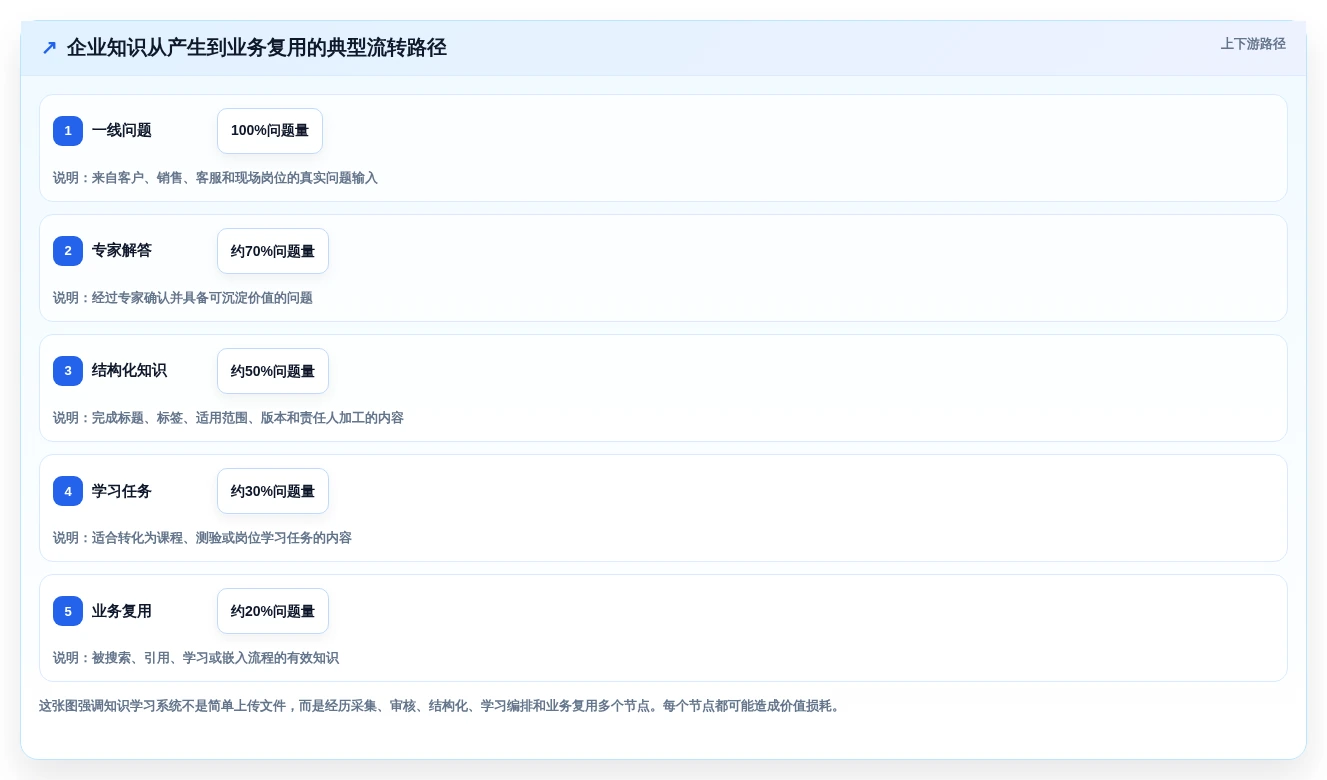Select the 约70%问题量 pill
This screenshot has width=1327, height=780.
273,251
